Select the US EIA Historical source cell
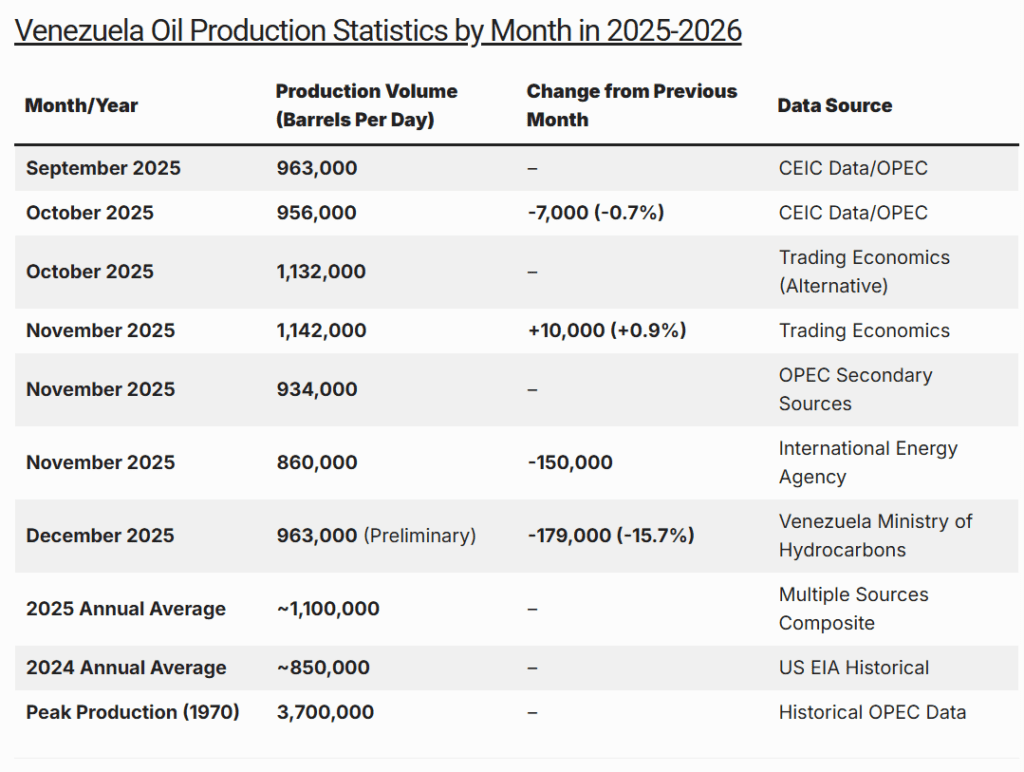The width and height of the screenshot is (1024, 772). point(854,668)
